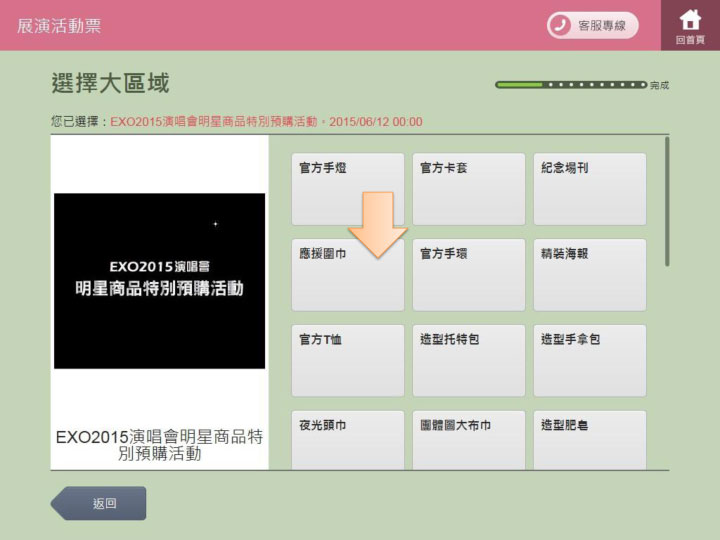Viewport: 720px width, 540px height.
Task: Select the 官方T恤 tile
Action: coord(348,361)
